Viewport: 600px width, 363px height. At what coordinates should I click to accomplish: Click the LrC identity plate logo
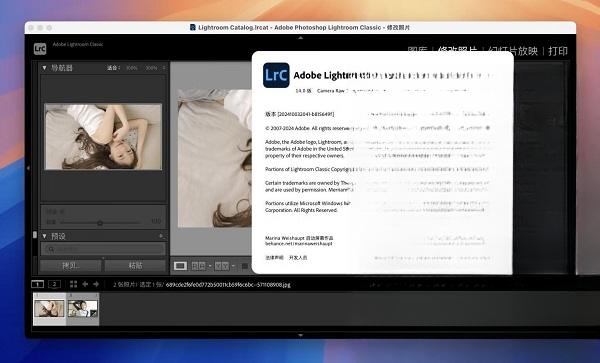40,49
